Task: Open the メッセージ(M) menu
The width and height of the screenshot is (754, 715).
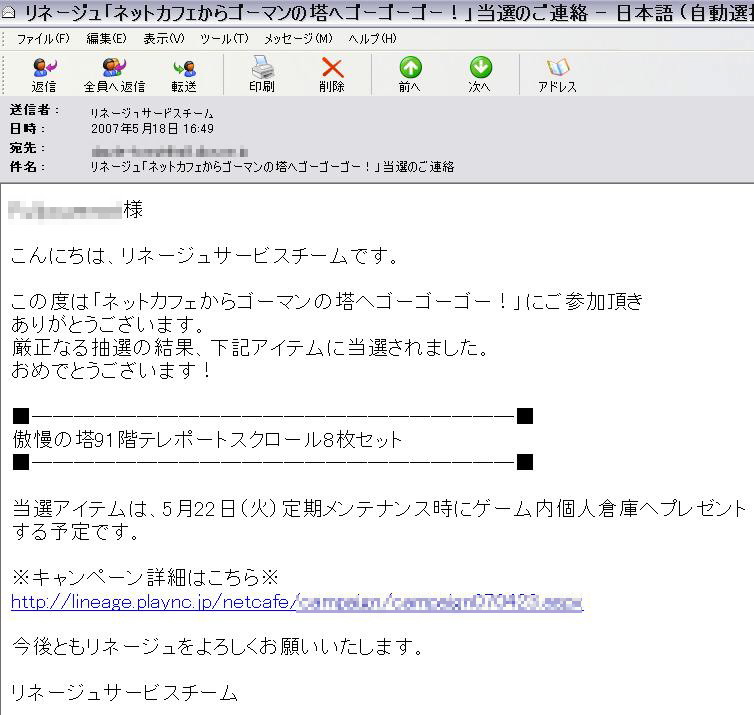Action: point(298,38)
